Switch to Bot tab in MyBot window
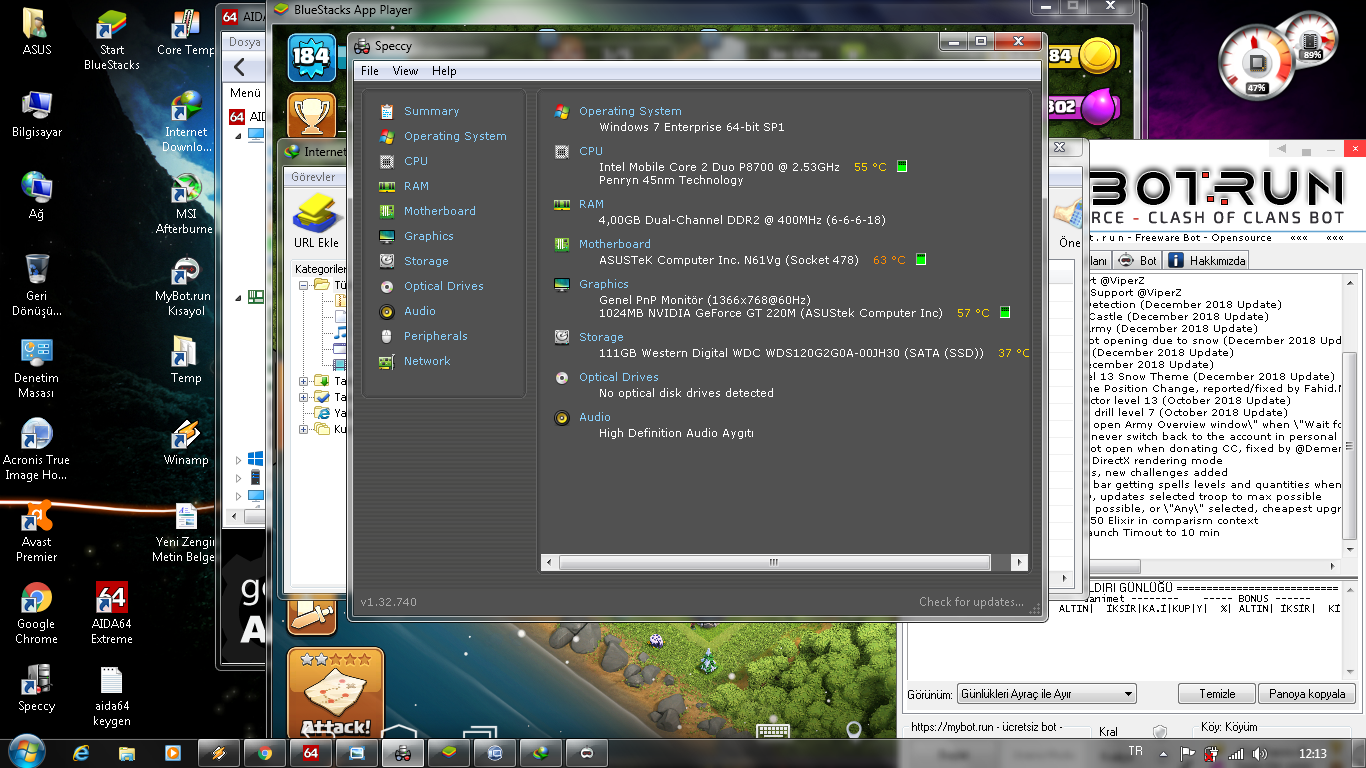Viewport: 1366px width, 768px height. click(x=1137, y=260)
